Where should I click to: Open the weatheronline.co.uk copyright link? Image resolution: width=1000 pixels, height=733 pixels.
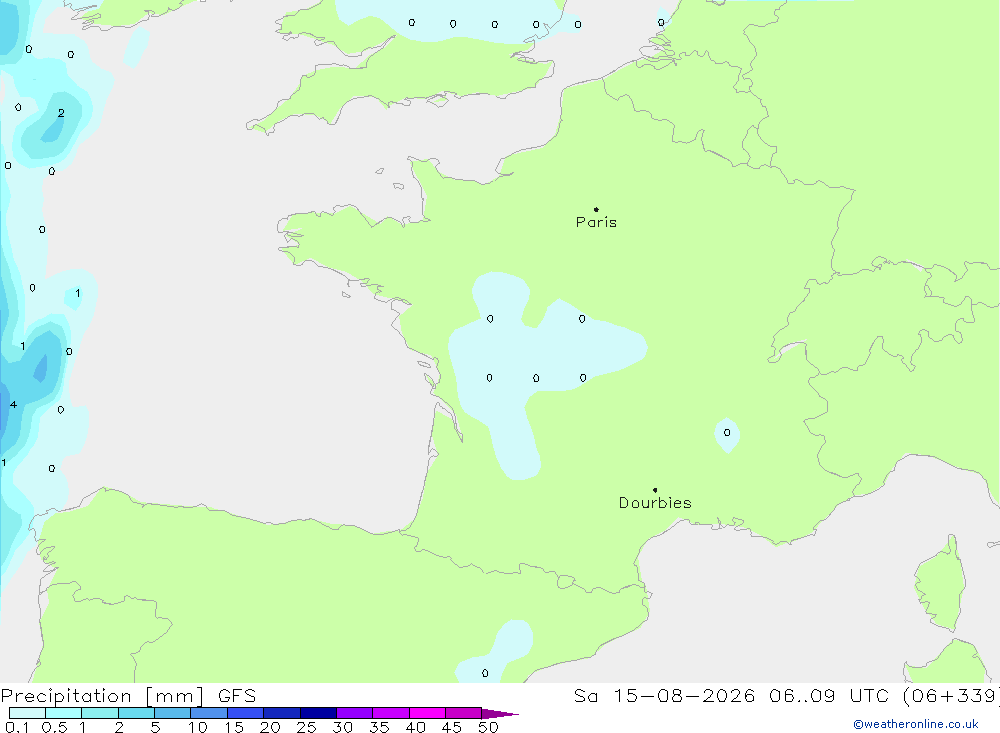click(x=916, y=724)
